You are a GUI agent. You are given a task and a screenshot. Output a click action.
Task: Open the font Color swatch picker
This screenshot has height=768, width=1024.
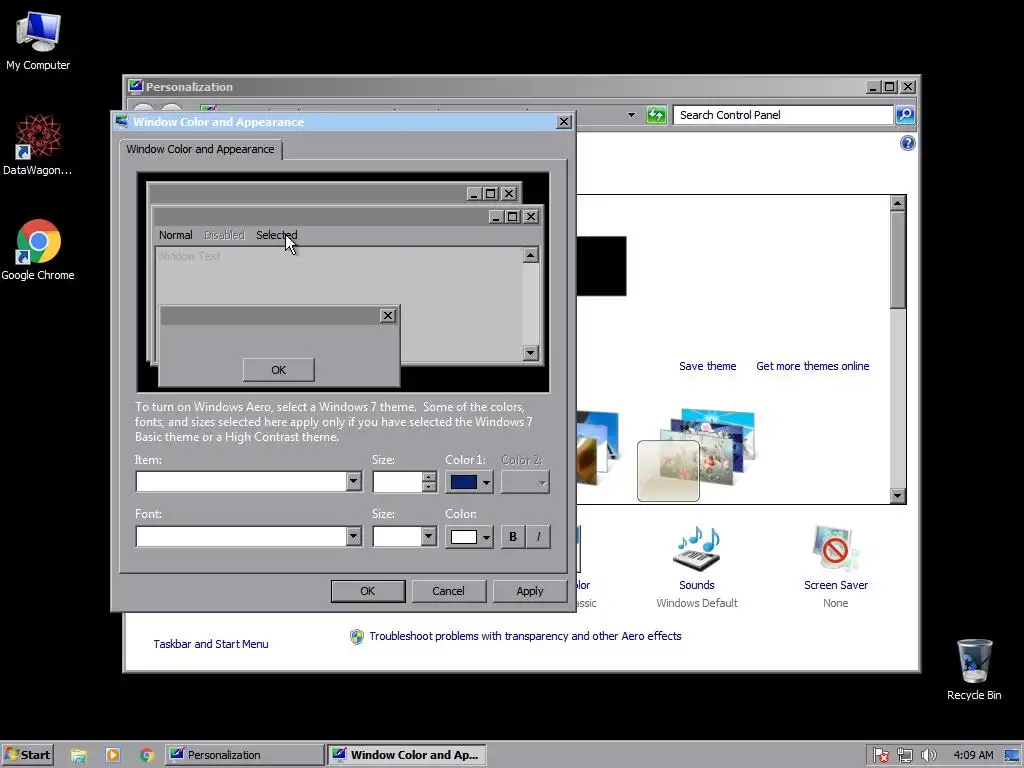click(x=470, y=537)
